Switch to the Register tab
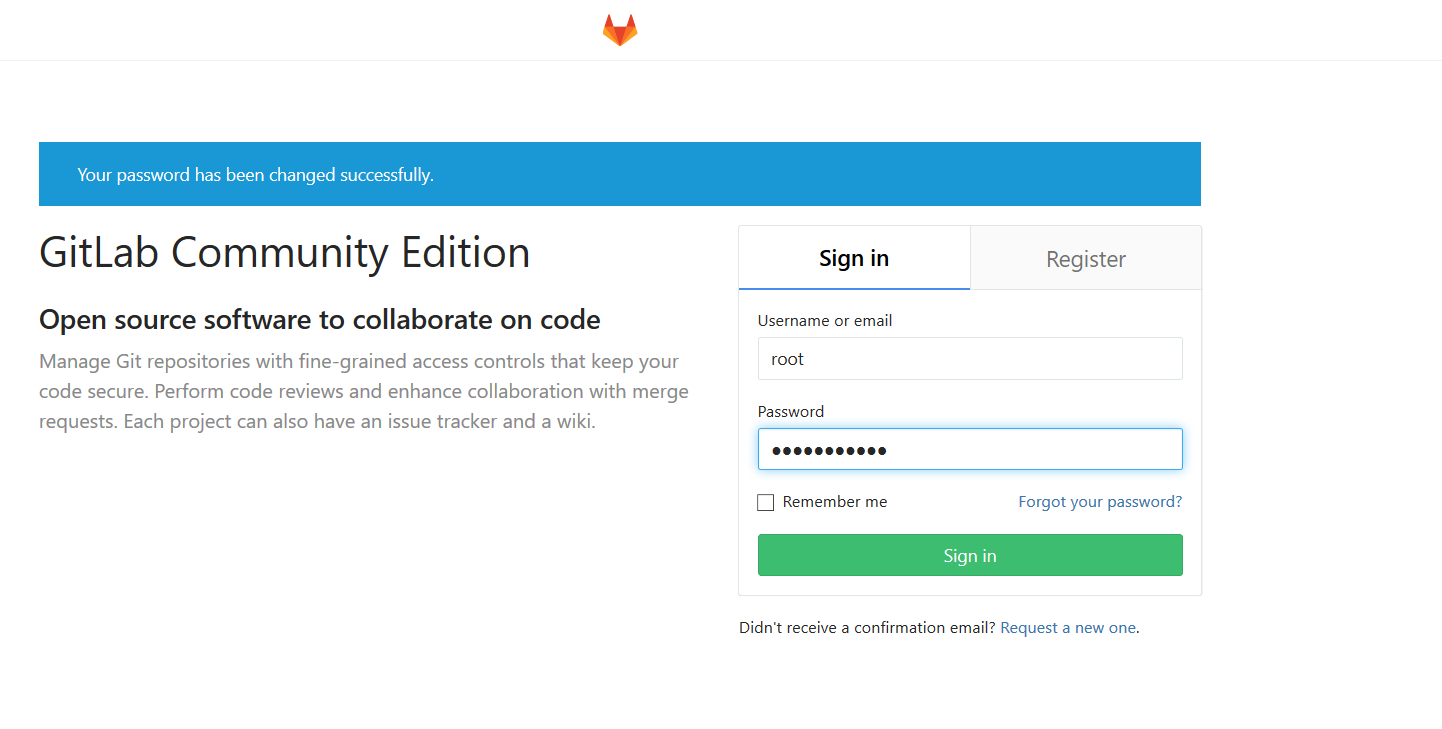Screen dimensions: 1442x729 pyautogui.click(x=1086, y=259)
